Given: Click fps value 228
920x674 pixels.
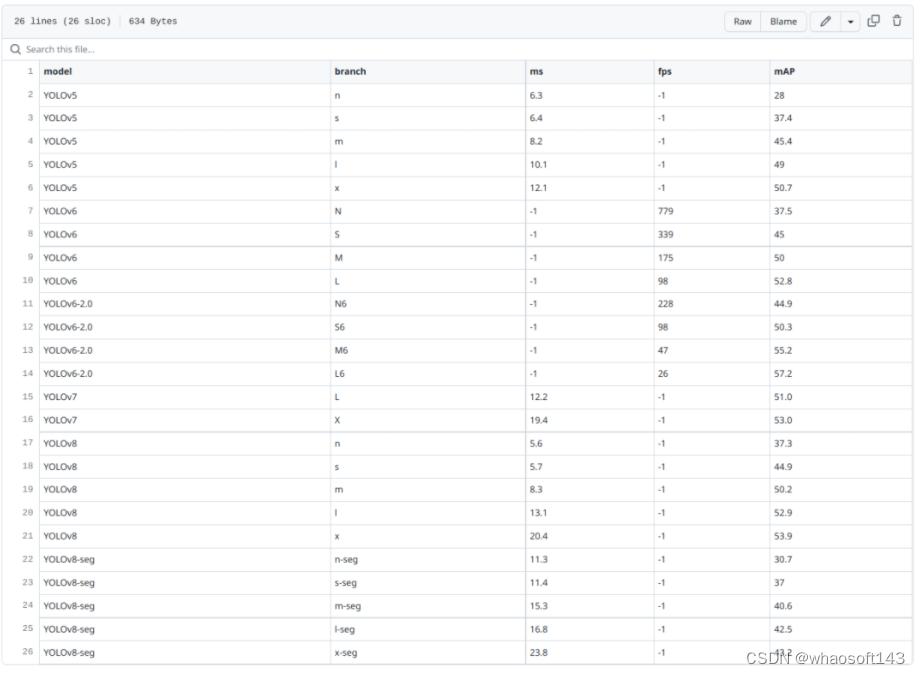Looking at the screenshot, I should (665, 304).
